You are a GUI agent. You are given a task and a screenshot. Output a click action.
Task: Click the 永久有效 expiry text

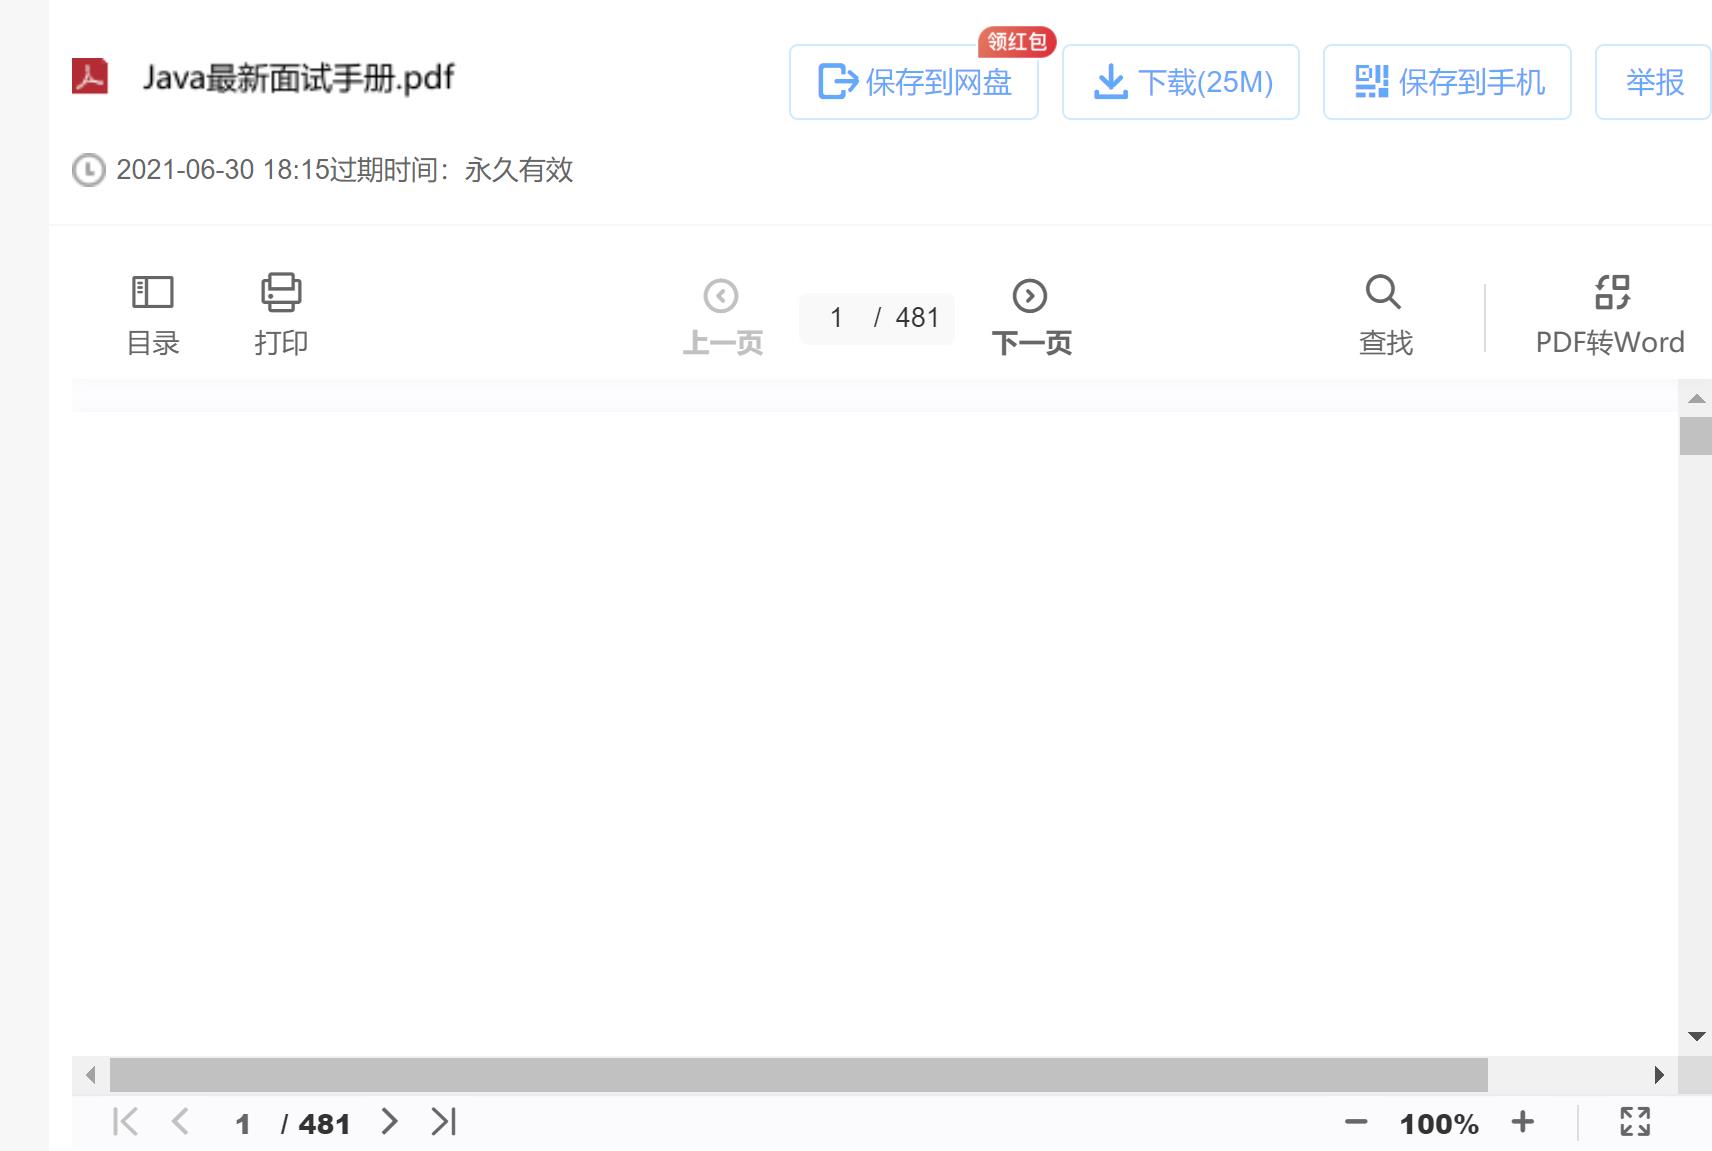pyautogui.click(x=519, y=170)
